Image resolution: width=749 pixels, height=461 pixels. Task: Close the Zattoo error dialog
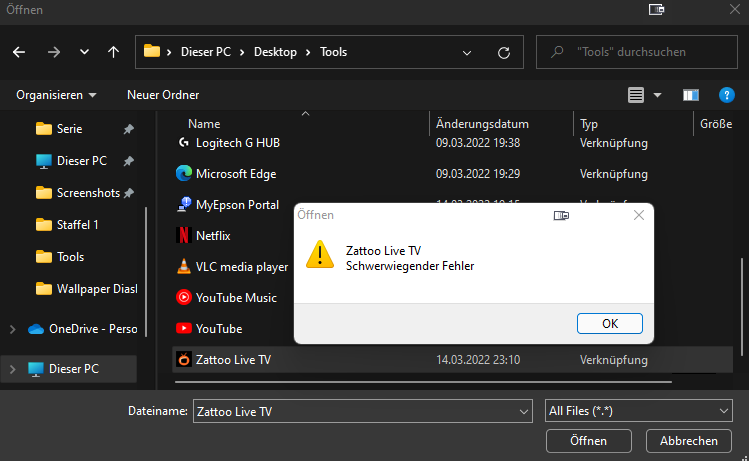click(639, 215)
